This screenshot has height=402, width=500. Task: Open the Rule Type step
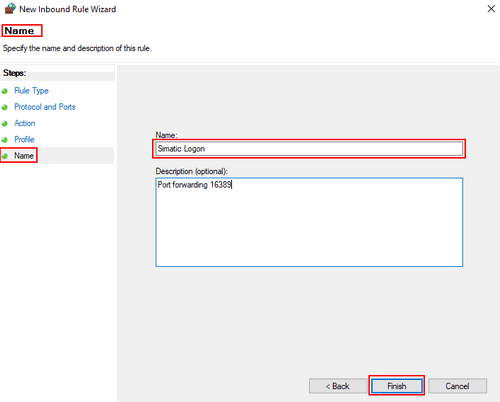pos(31,91)
